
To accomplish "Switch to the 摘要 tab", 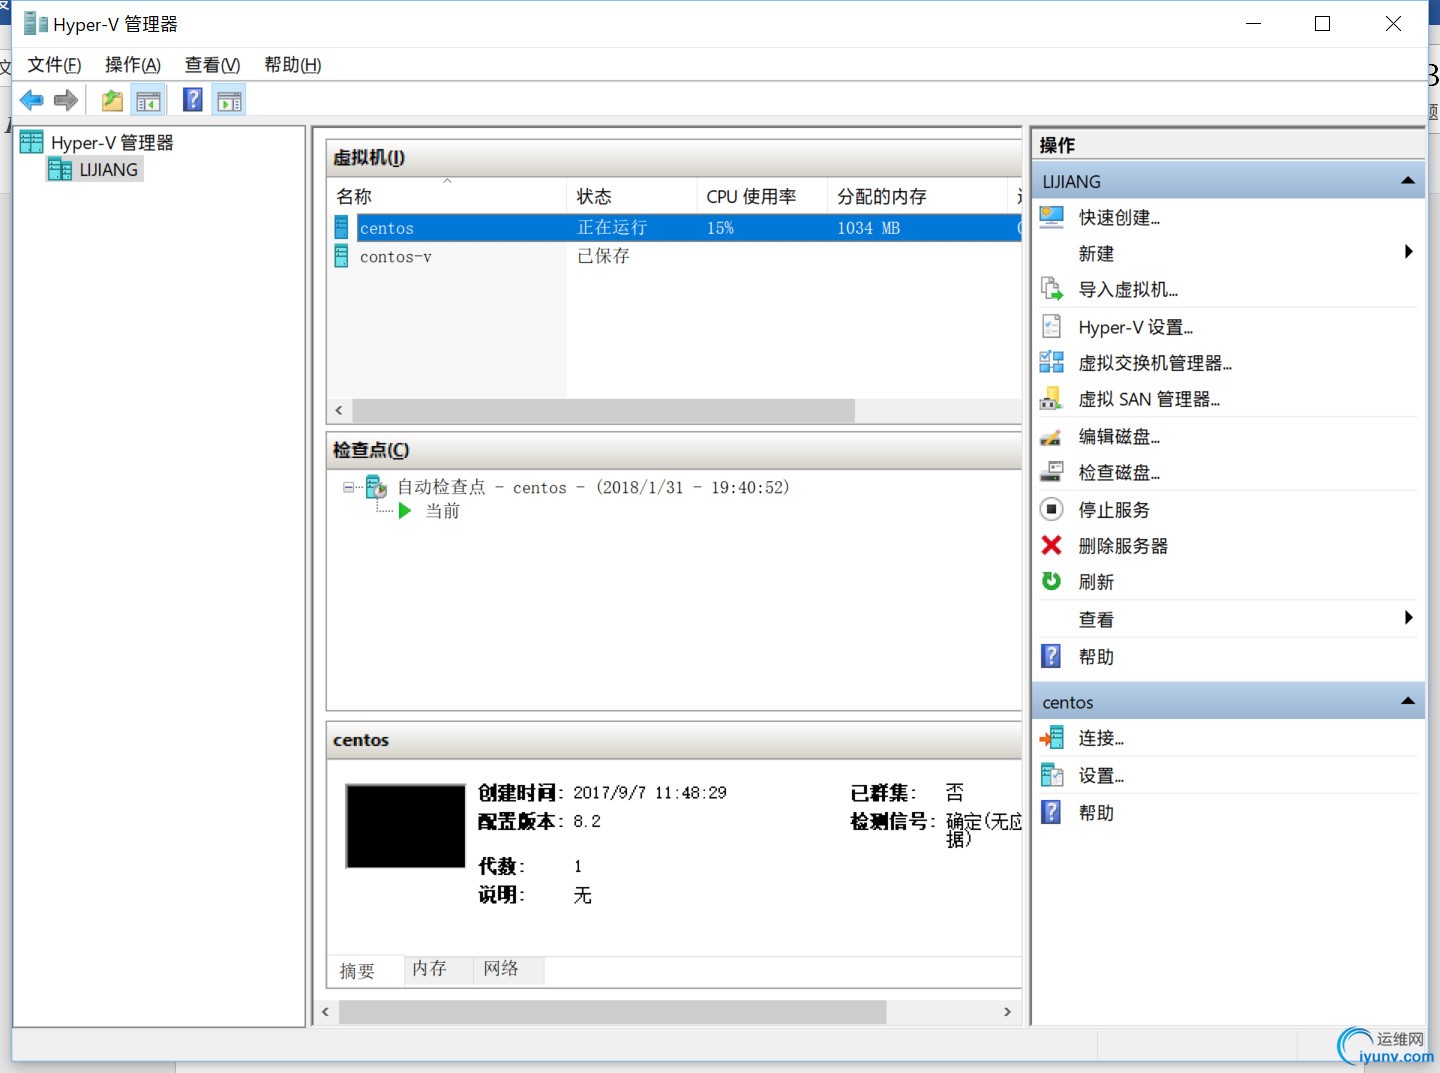I will click(357, 971).
